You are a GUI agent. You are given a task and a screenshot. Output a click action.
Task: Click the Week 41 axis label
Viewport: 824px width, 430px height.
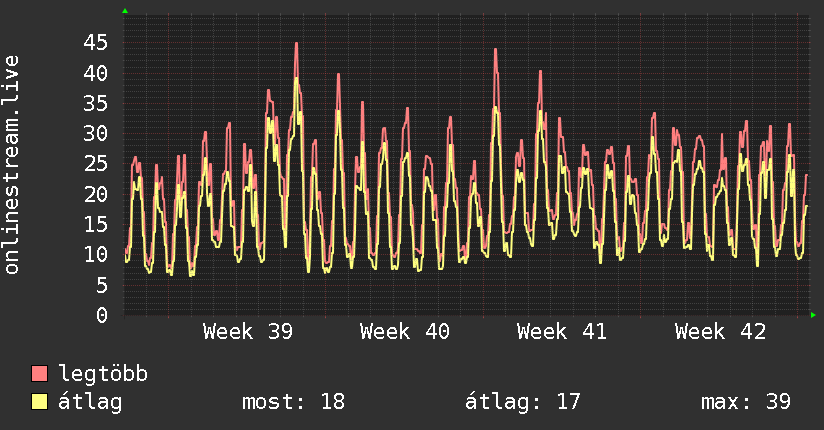click(562, 332)
